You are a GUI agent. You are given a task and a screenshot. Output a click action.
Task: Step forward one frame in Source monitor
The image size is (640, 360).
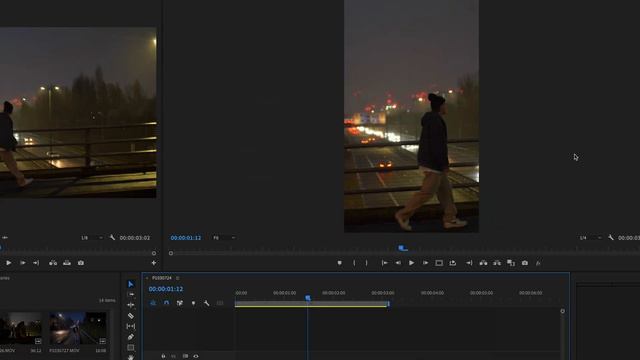pos(23,263)
